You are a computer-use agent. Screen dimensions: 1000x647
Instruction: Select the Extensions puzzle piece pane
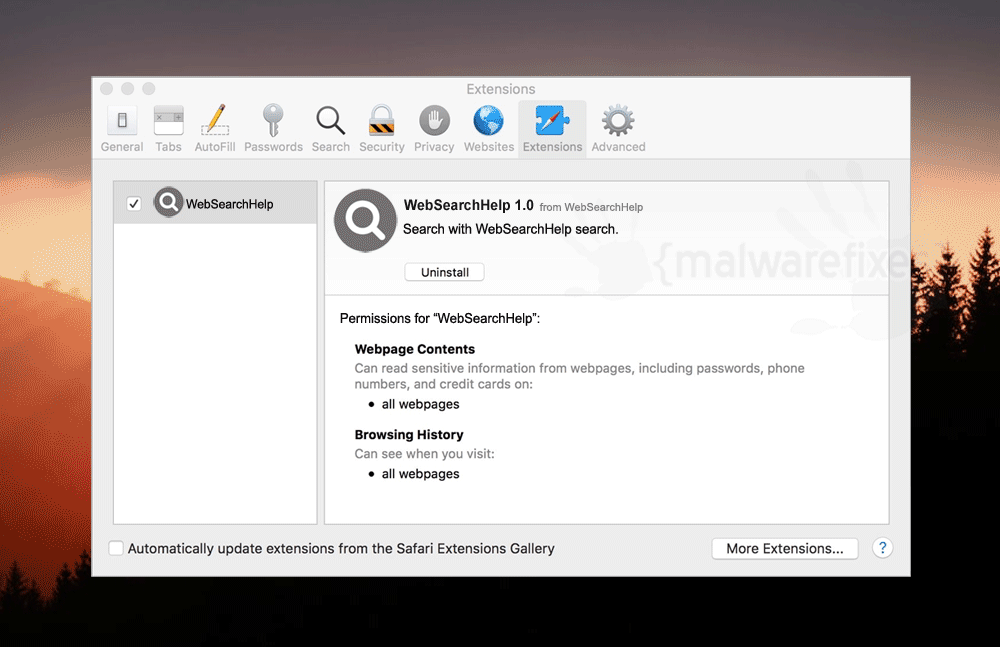(x=552, y=130)
